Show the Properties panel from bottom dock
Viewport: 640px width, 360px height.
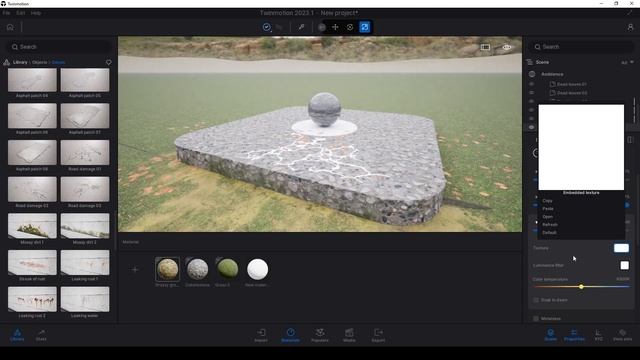tap(574, 335)
